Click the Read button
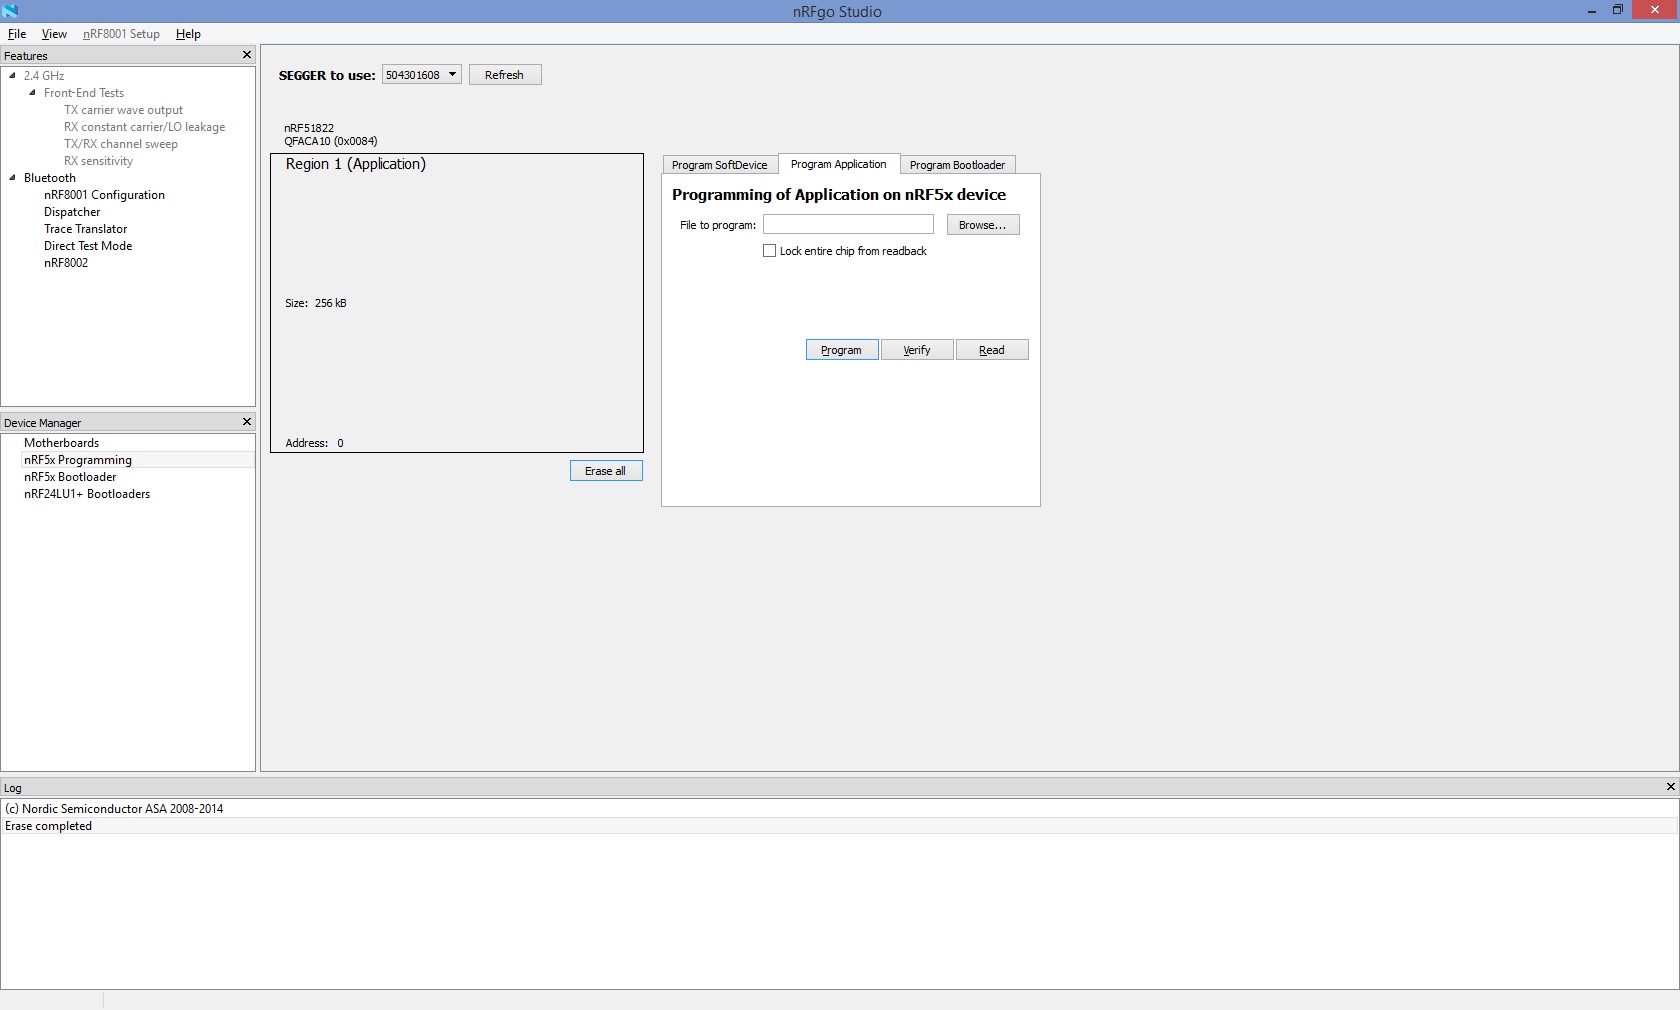Viewport: 1680px width, 1010px height. coord(992,350)
